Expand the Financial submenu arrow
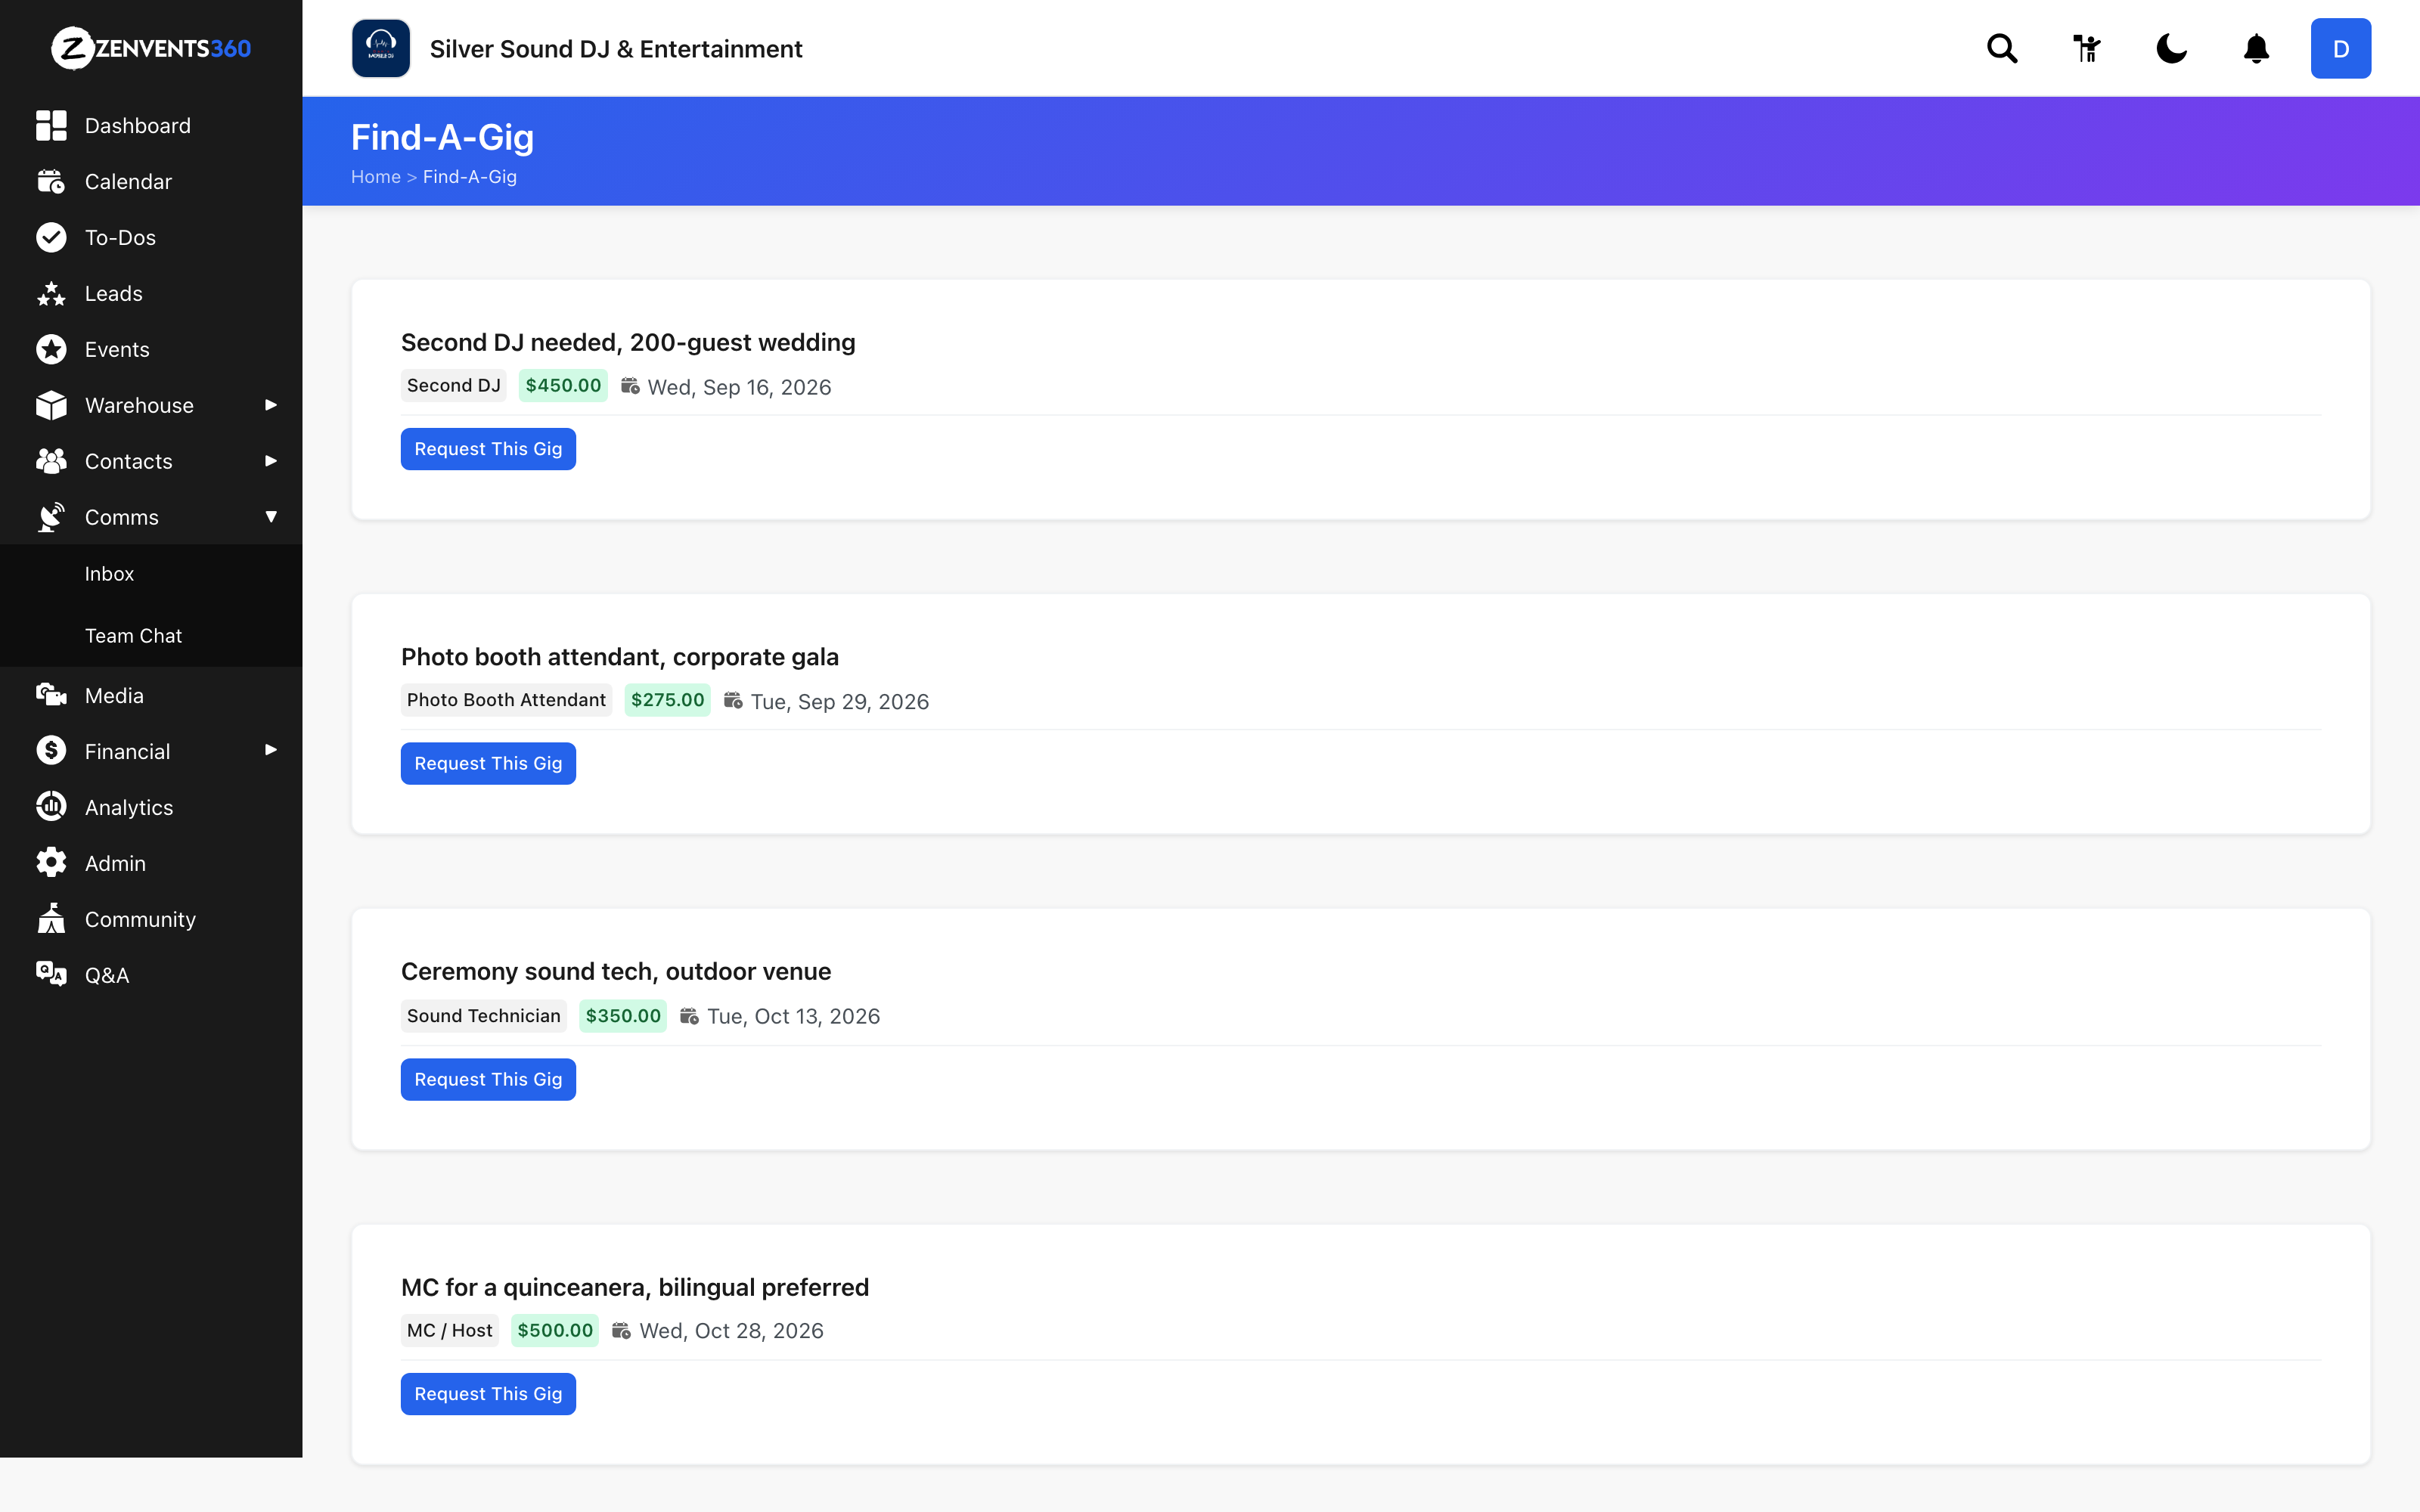This screenshot has height=1512, width=2420. 271,750
